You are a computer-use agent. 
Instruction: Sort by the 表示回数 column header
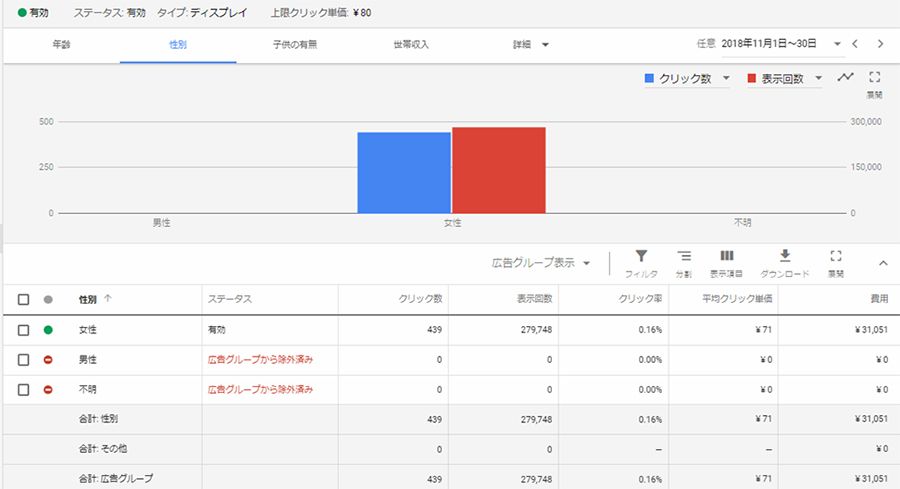click(x=534, y=299)
